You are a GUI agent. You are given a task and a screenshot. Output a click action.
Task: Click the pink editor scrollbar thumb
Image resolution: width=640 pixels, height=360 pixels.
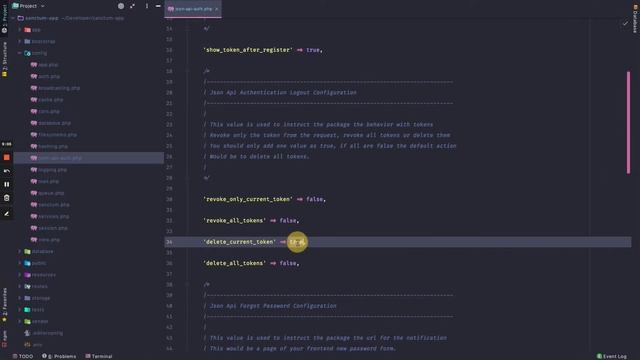tap(629, 122)
